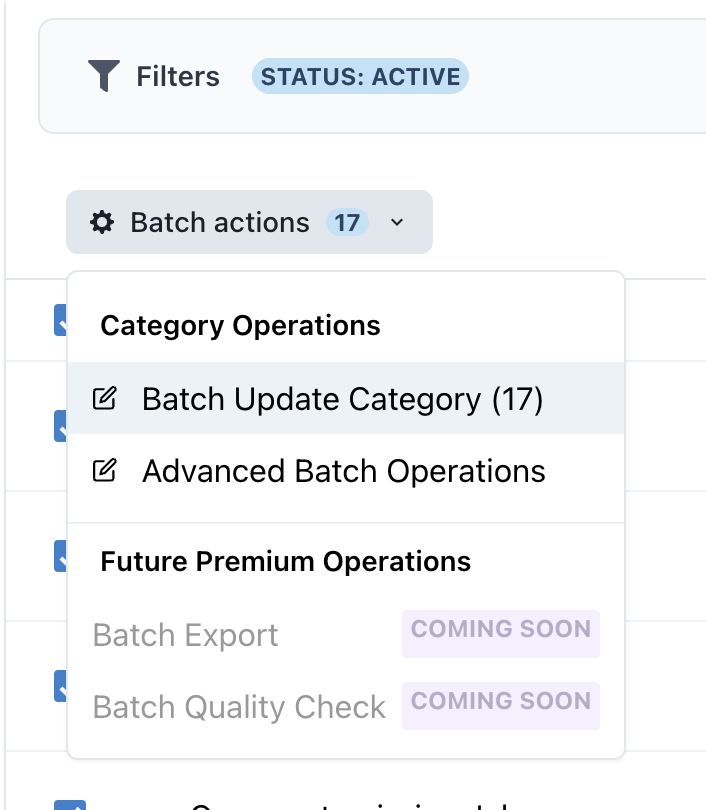Click the Future Premium Operations header

(x=284, y=561)
